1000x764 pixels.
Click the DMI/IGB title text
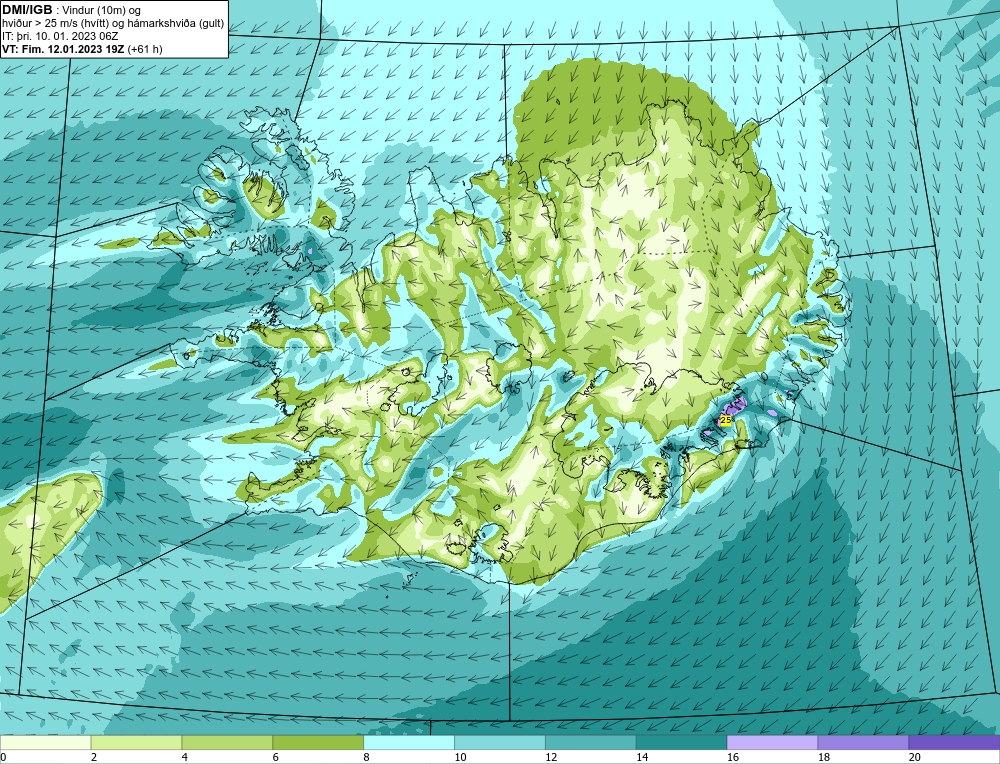tap(27, 10)
